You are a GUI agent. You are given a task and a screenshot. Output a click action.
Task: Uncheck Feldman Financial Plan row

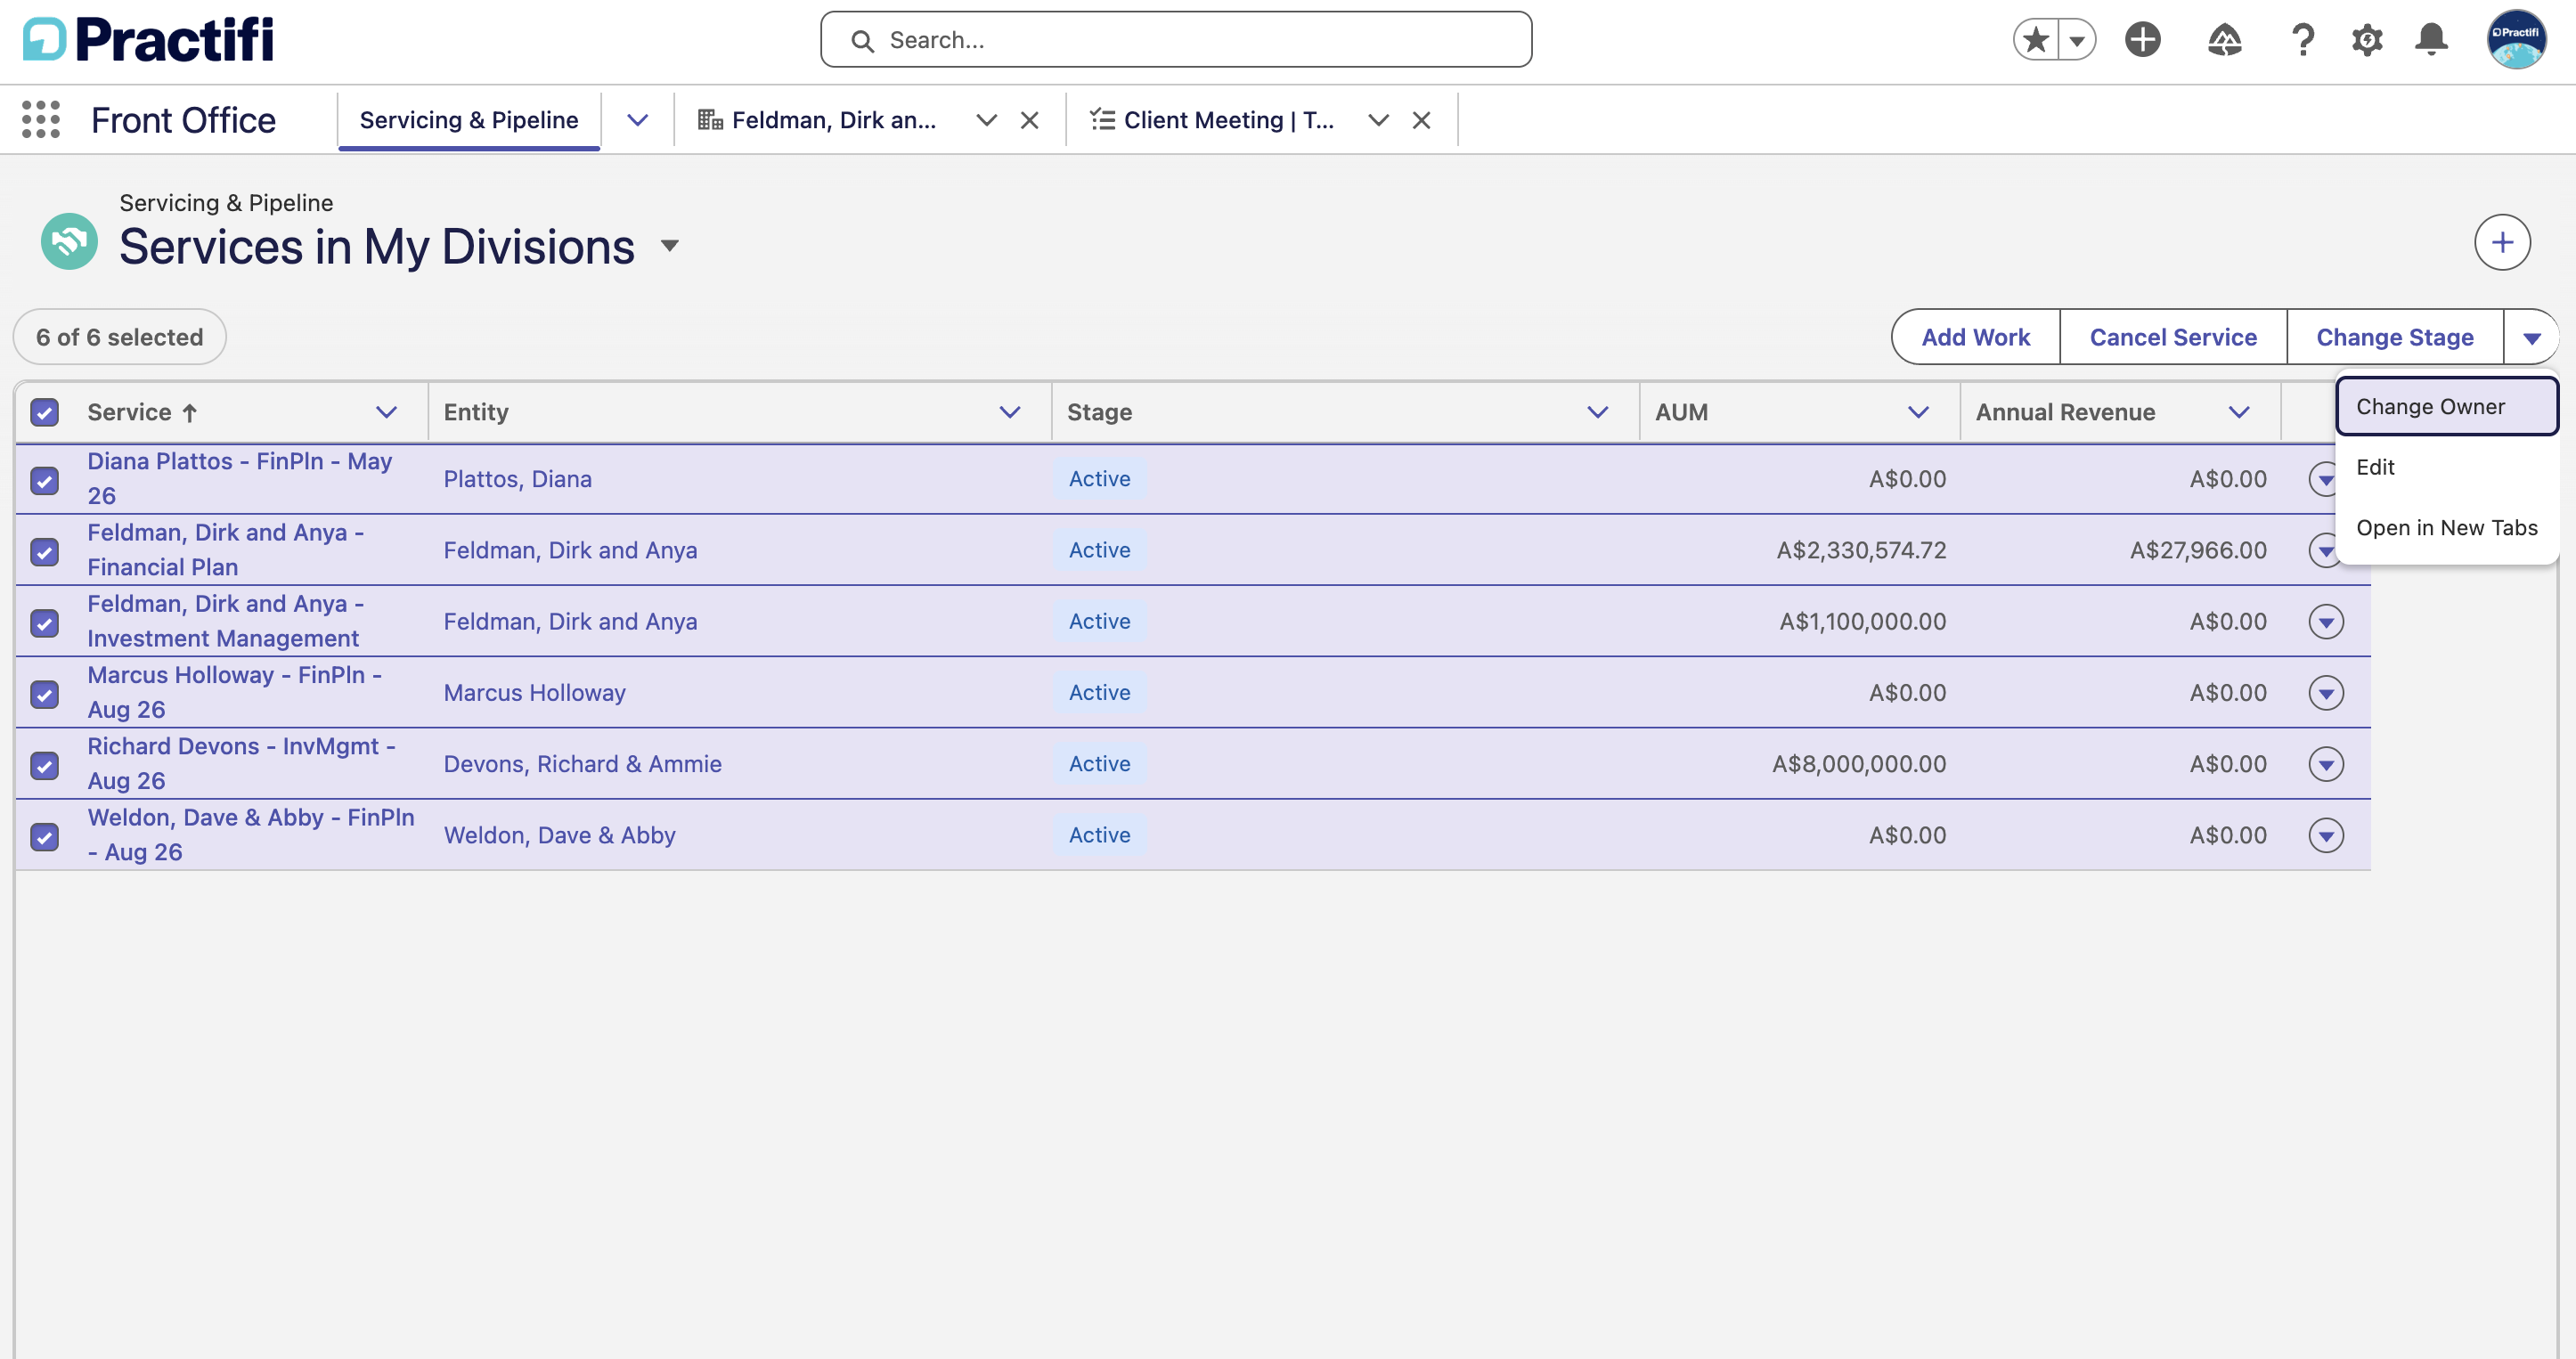click(44, 551)
